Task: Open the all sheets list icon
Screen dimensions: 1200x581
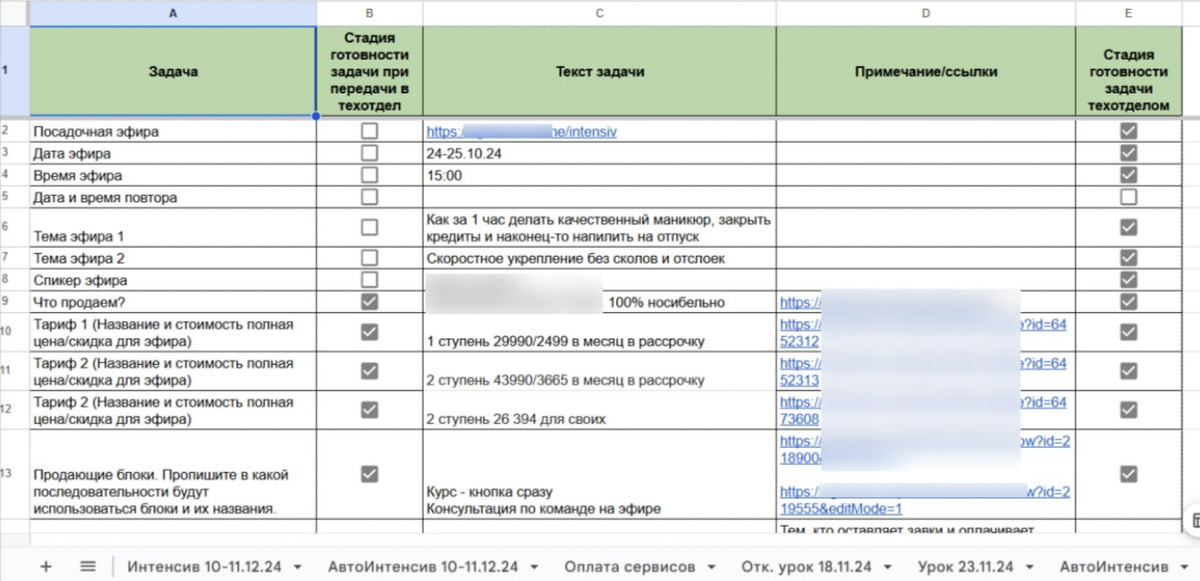Action: (x=88, y=566)
